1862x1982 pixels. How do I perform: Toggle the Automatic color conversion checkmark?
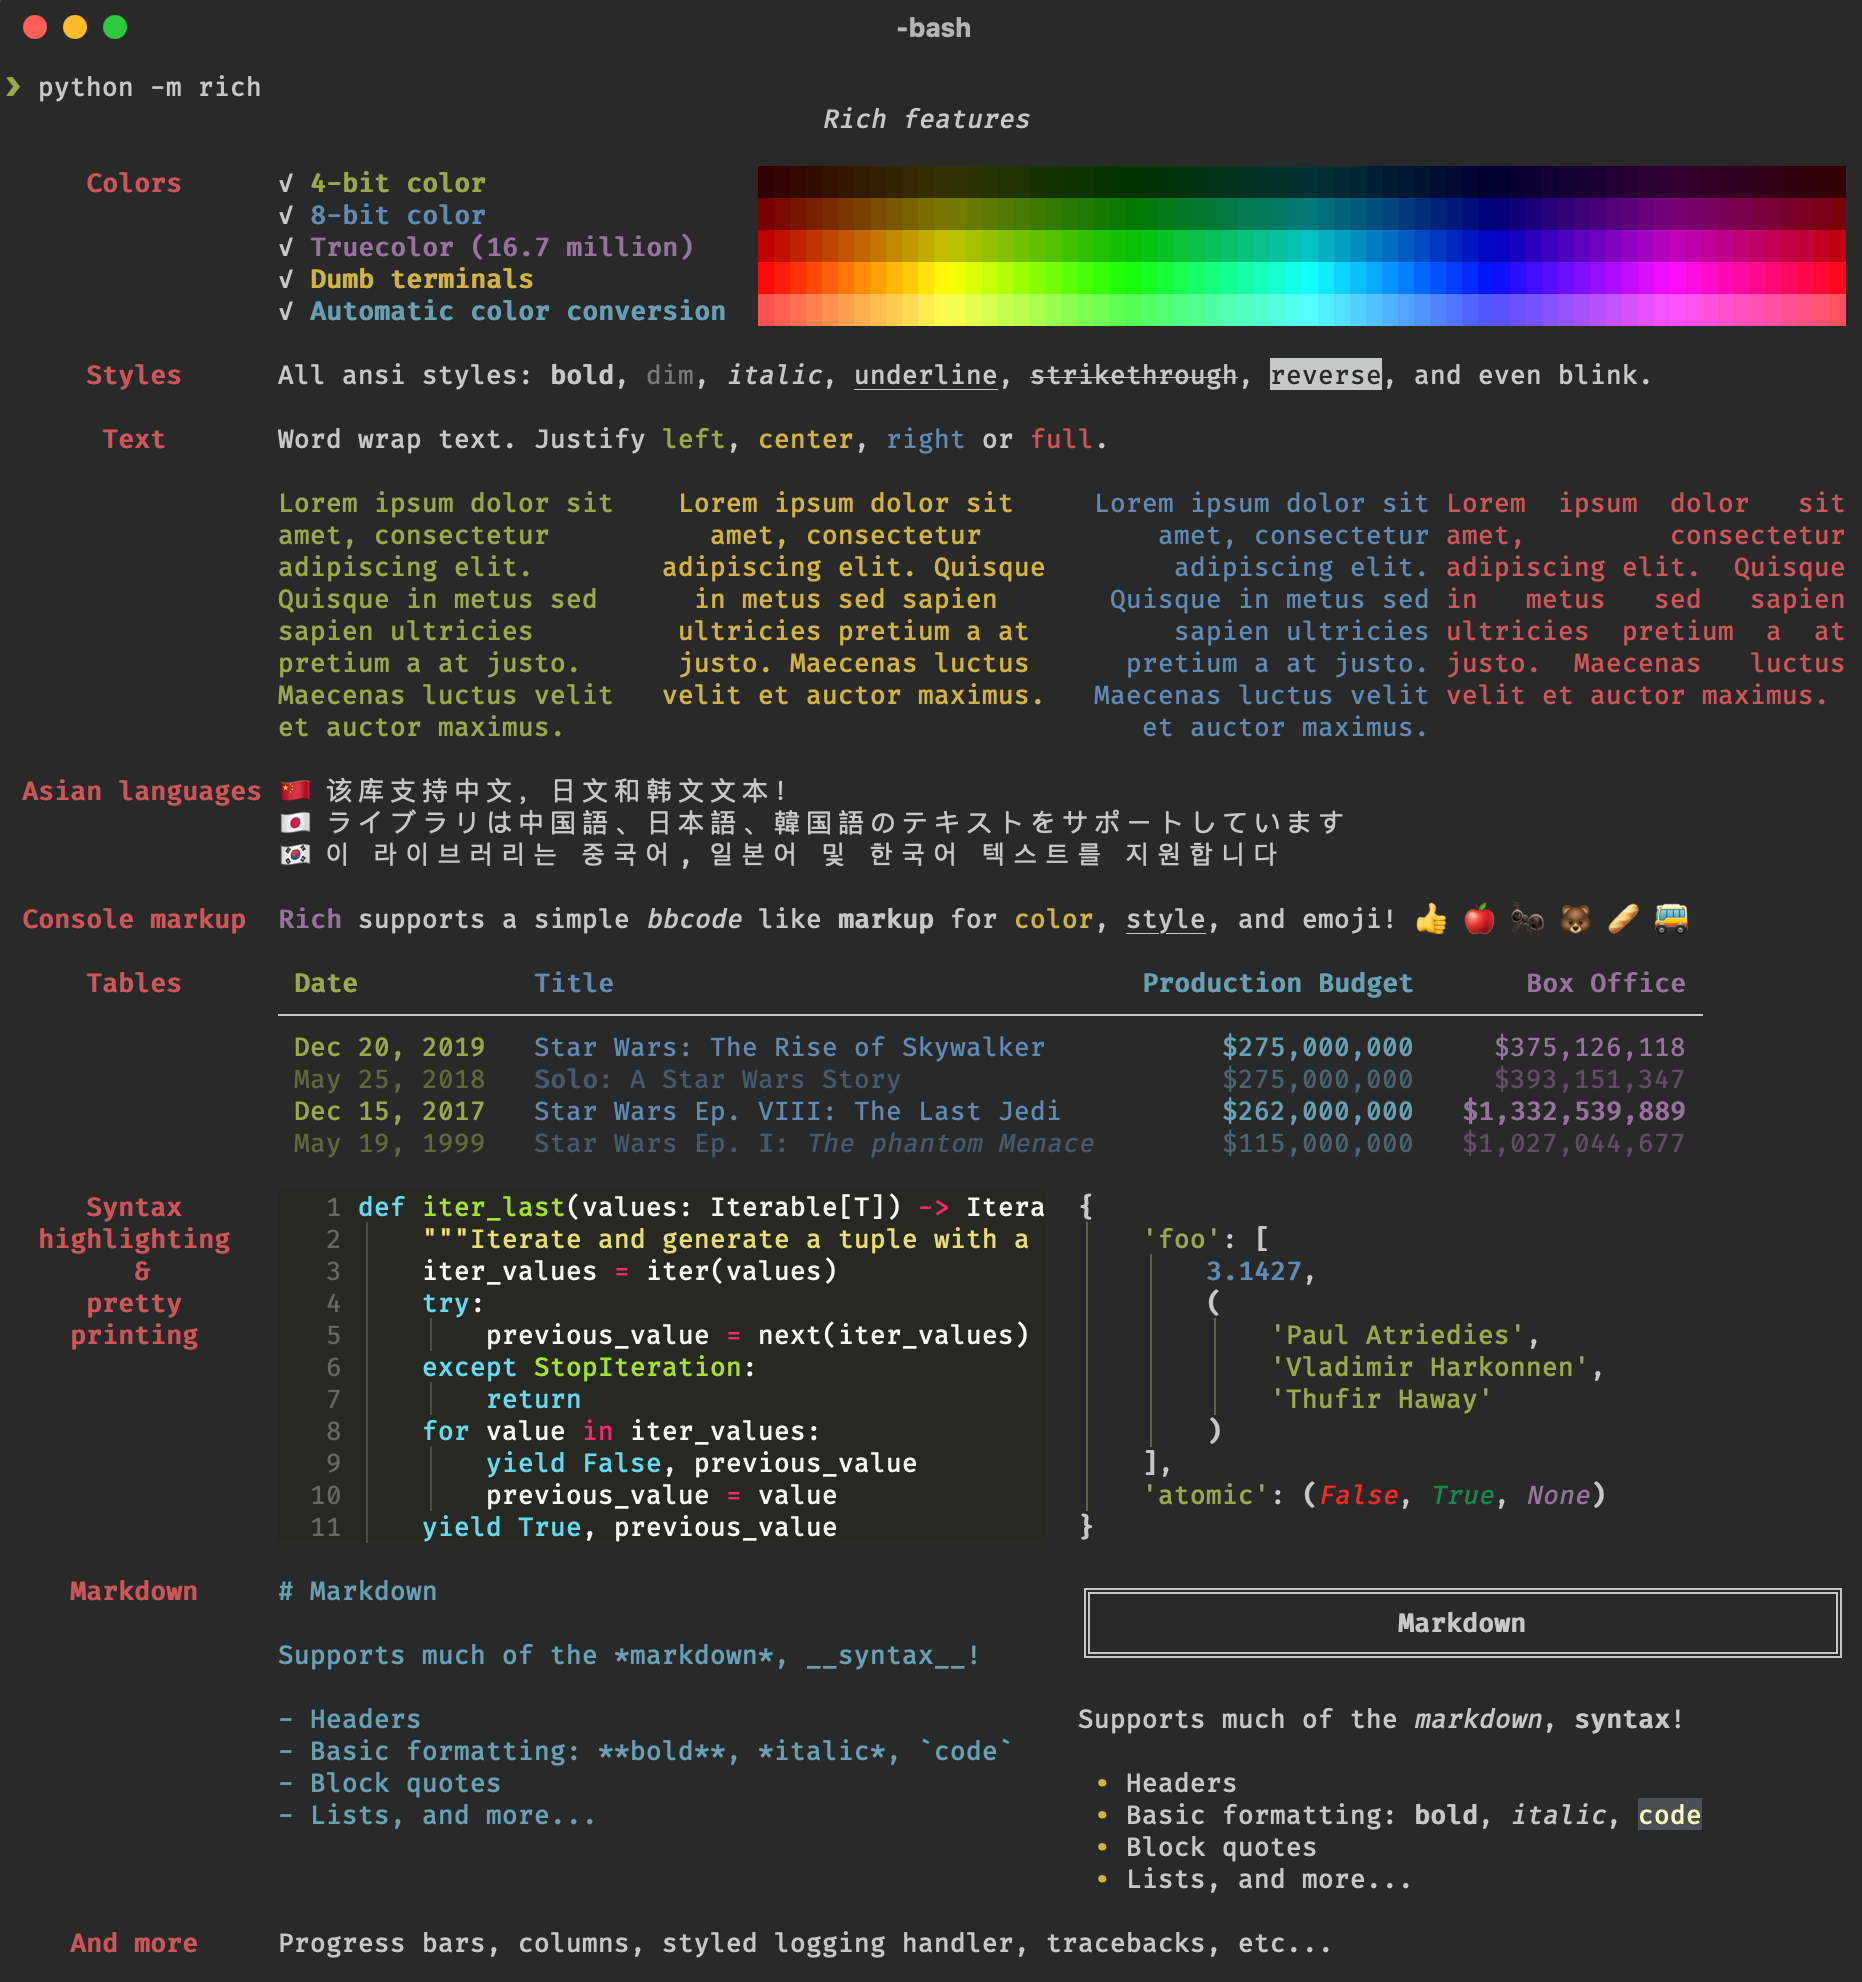[x=287, y=311]
